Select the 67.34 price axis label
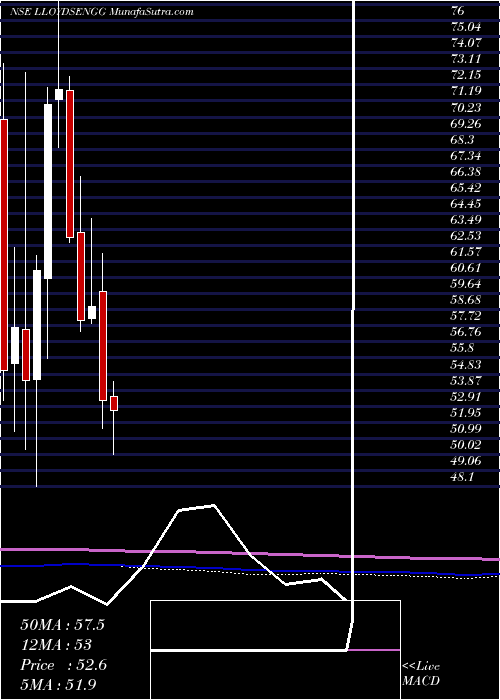The width and height of the screenshot is (500, 700). pos(466,155)
